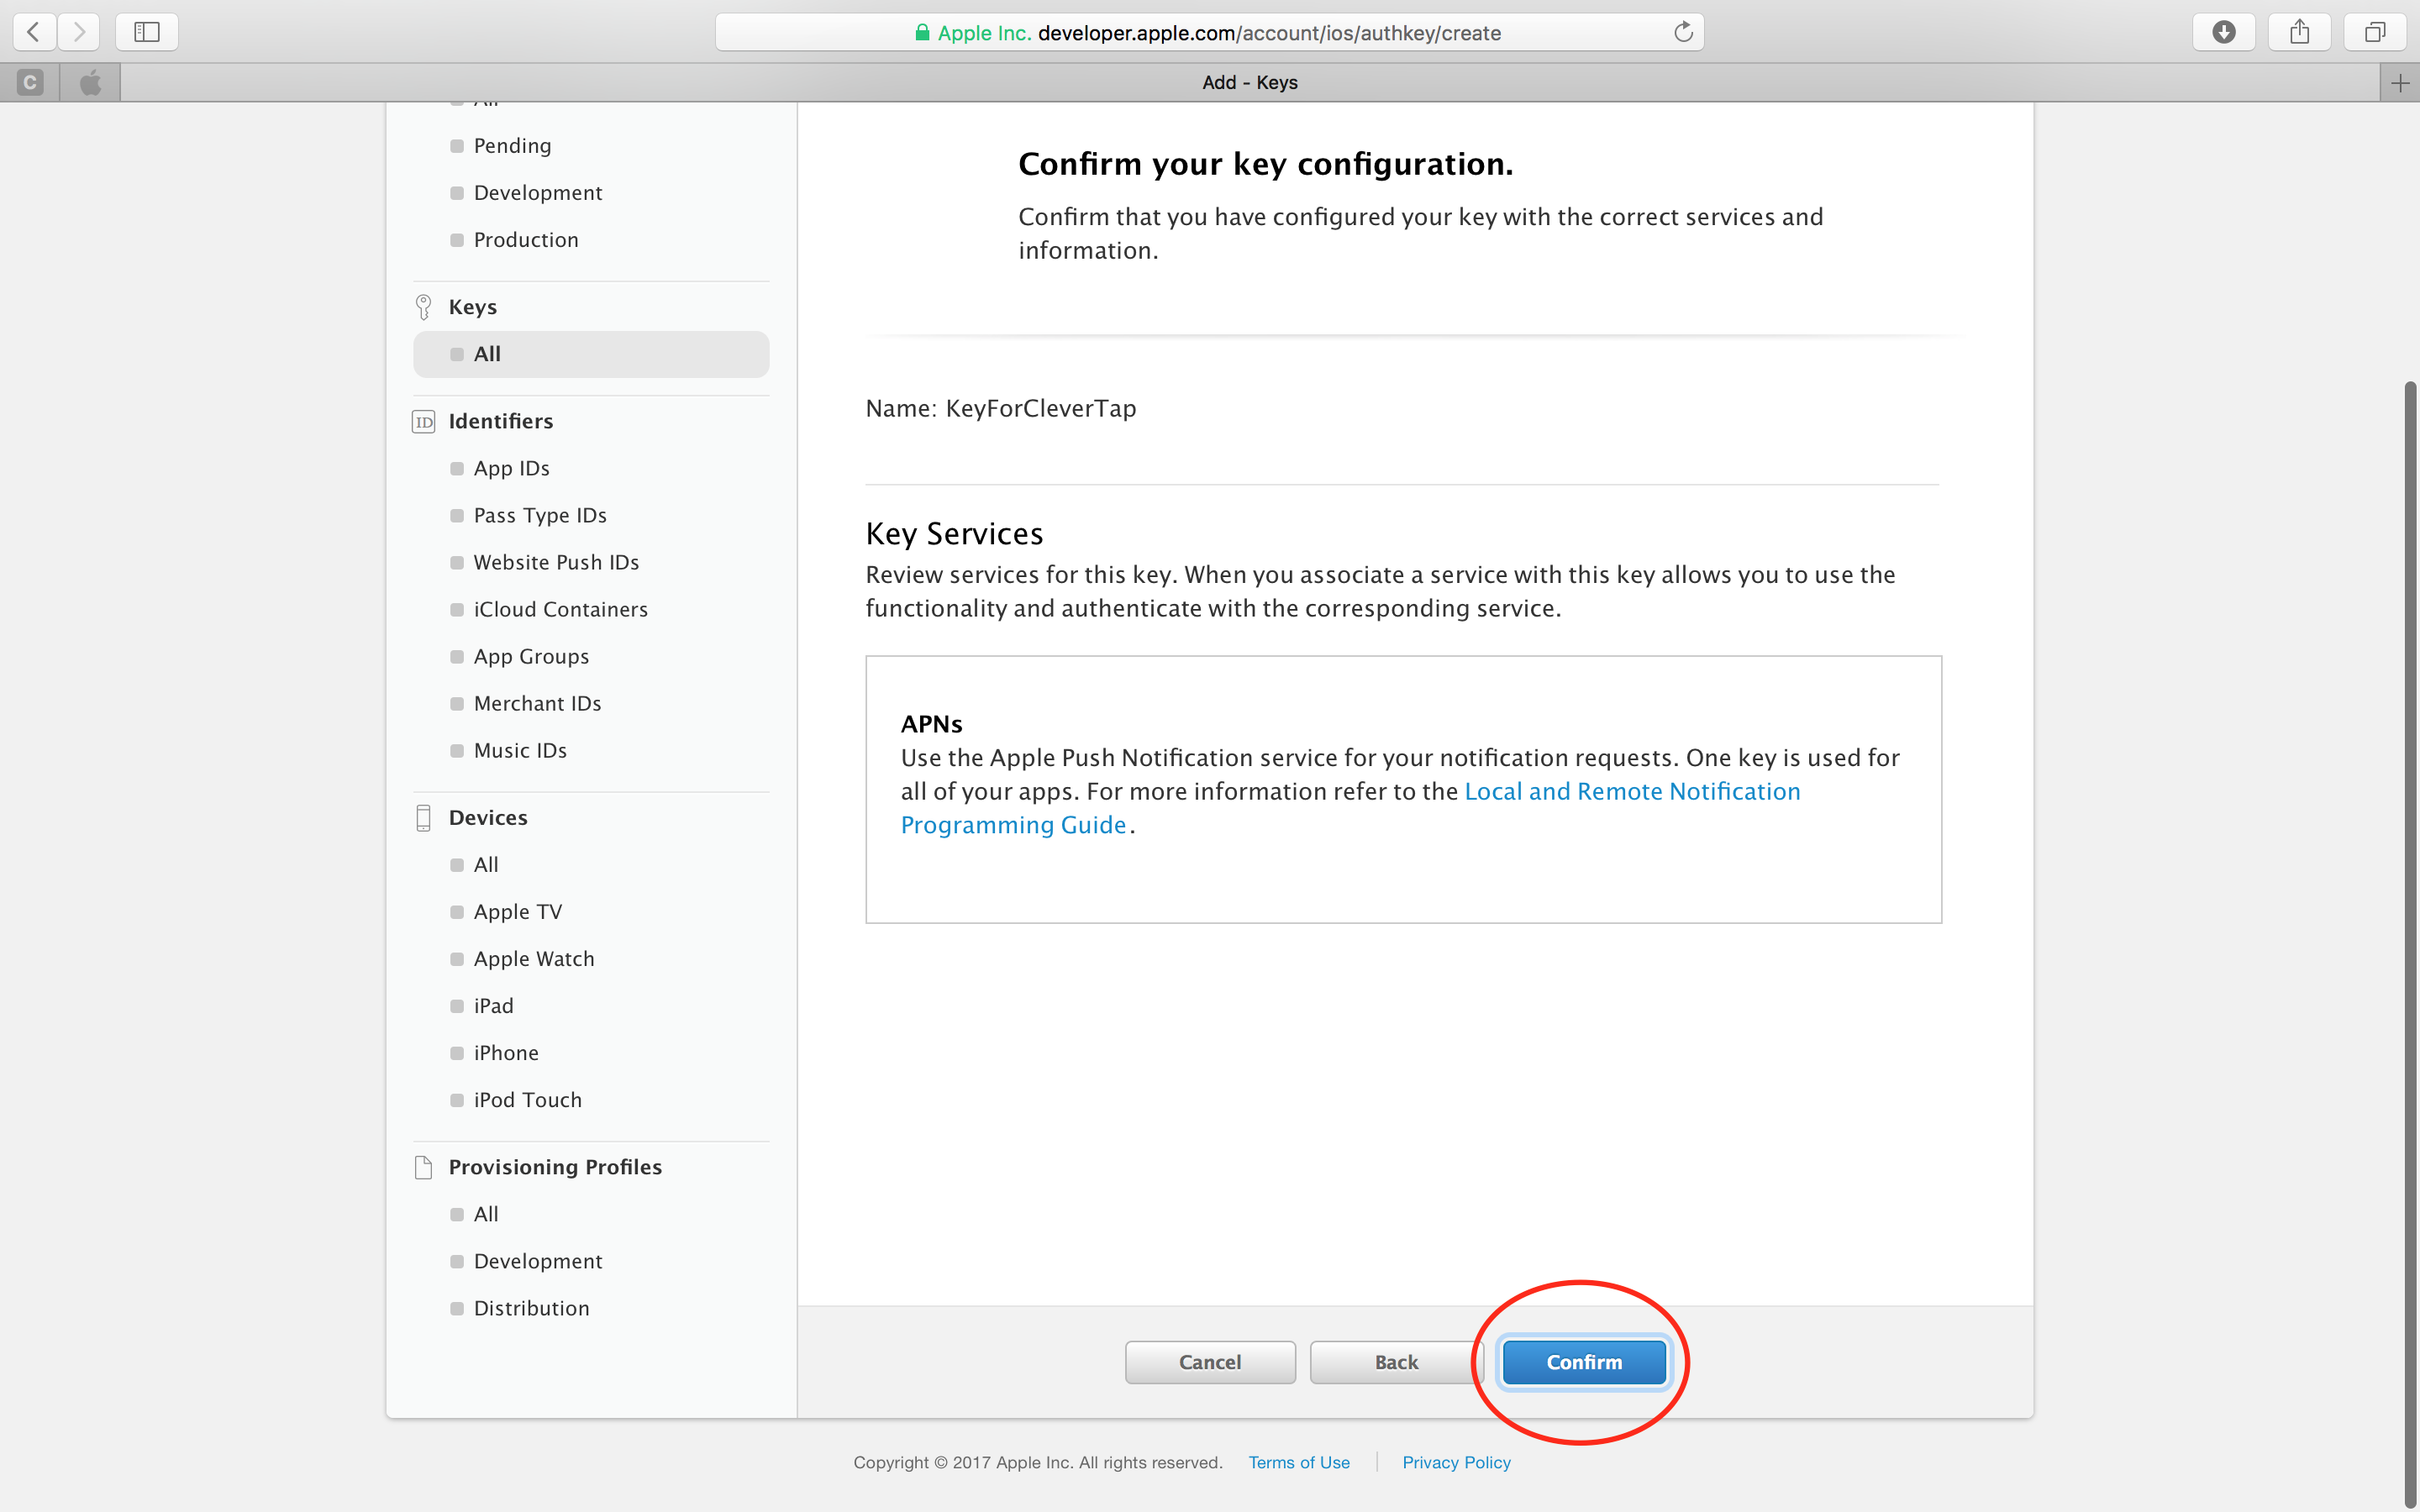2420x1512 pixels.
Task: Click the Share icon in toolbar
Action: click(2299, 32)
